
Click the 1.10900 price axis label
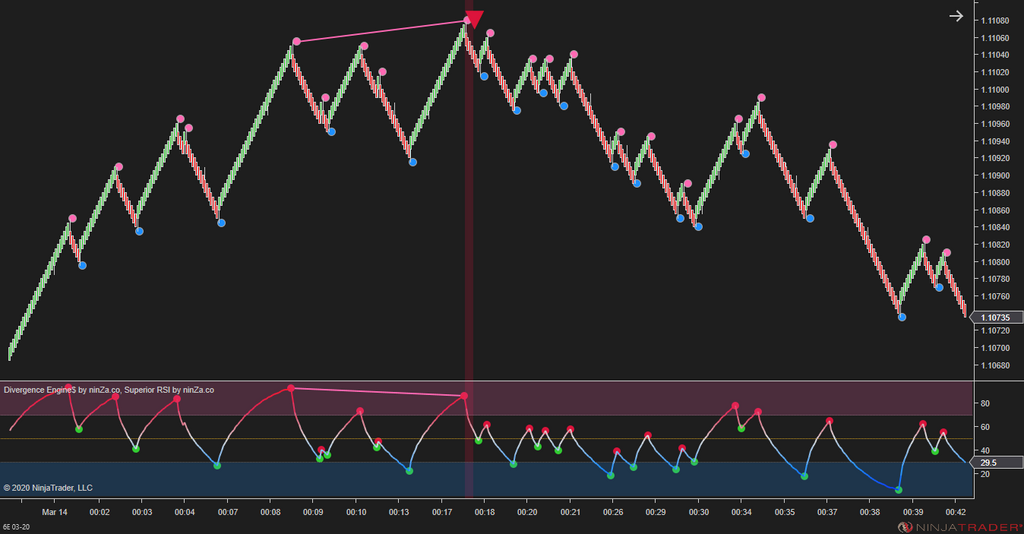995,176
